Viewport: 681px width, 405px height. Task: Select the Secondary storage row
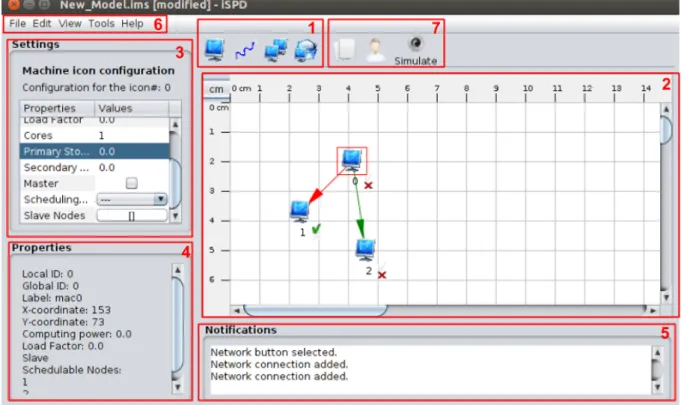[x=94, y=168]
